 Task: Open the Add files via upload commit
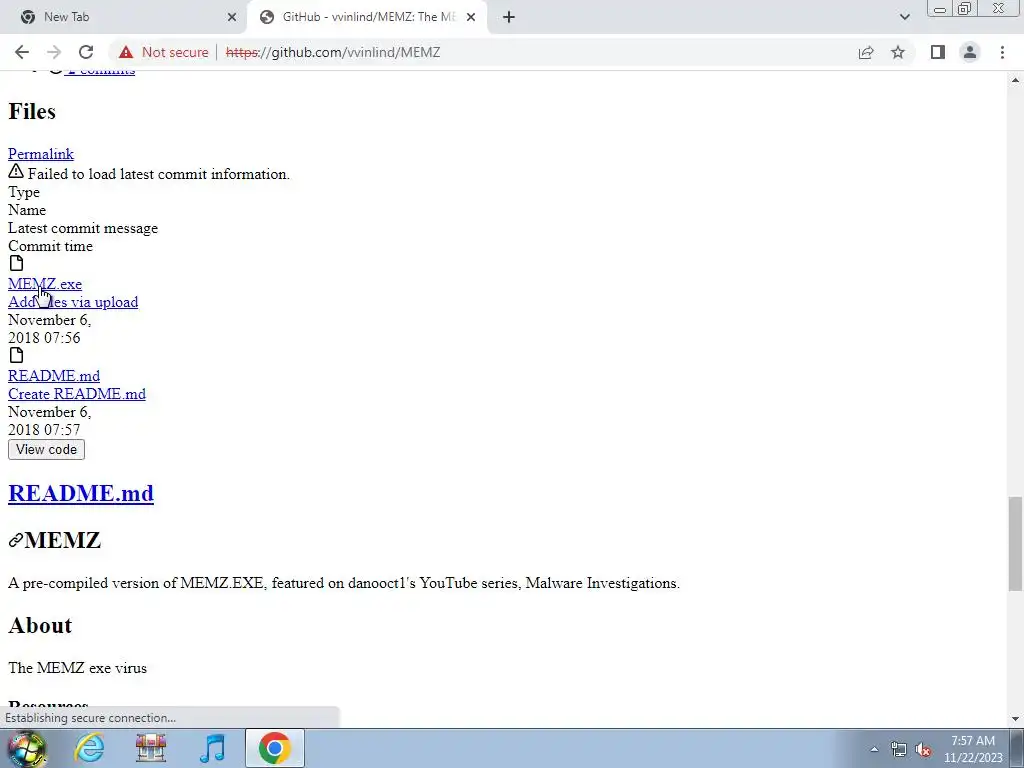click(x=73, y=302)
